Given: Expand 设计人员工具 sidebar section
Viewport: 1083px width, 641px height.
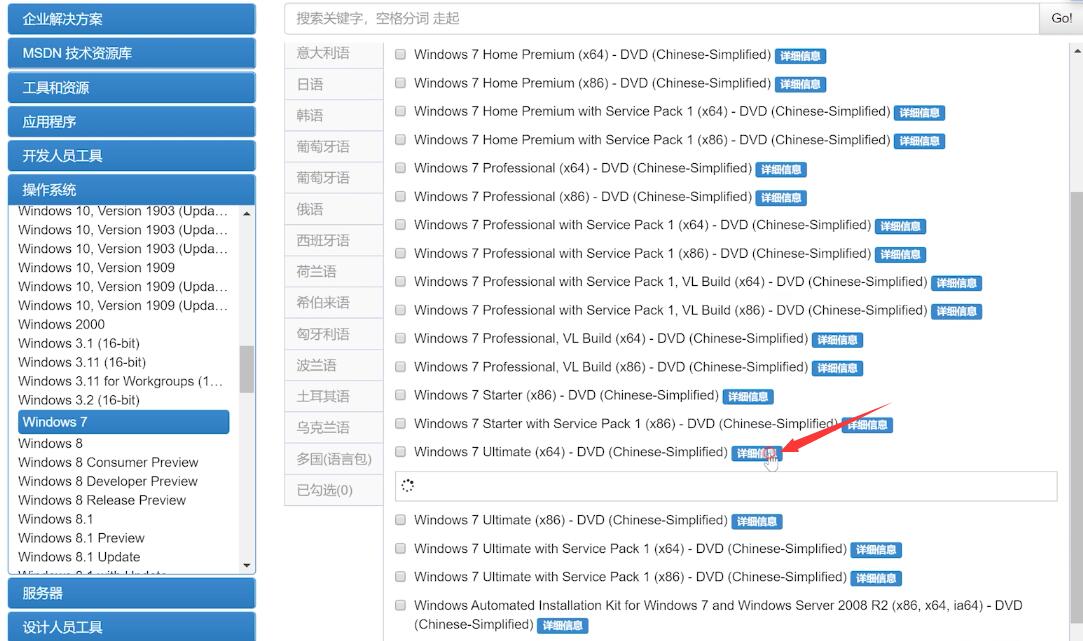Looking at the screenshot, I should (131, 627).
